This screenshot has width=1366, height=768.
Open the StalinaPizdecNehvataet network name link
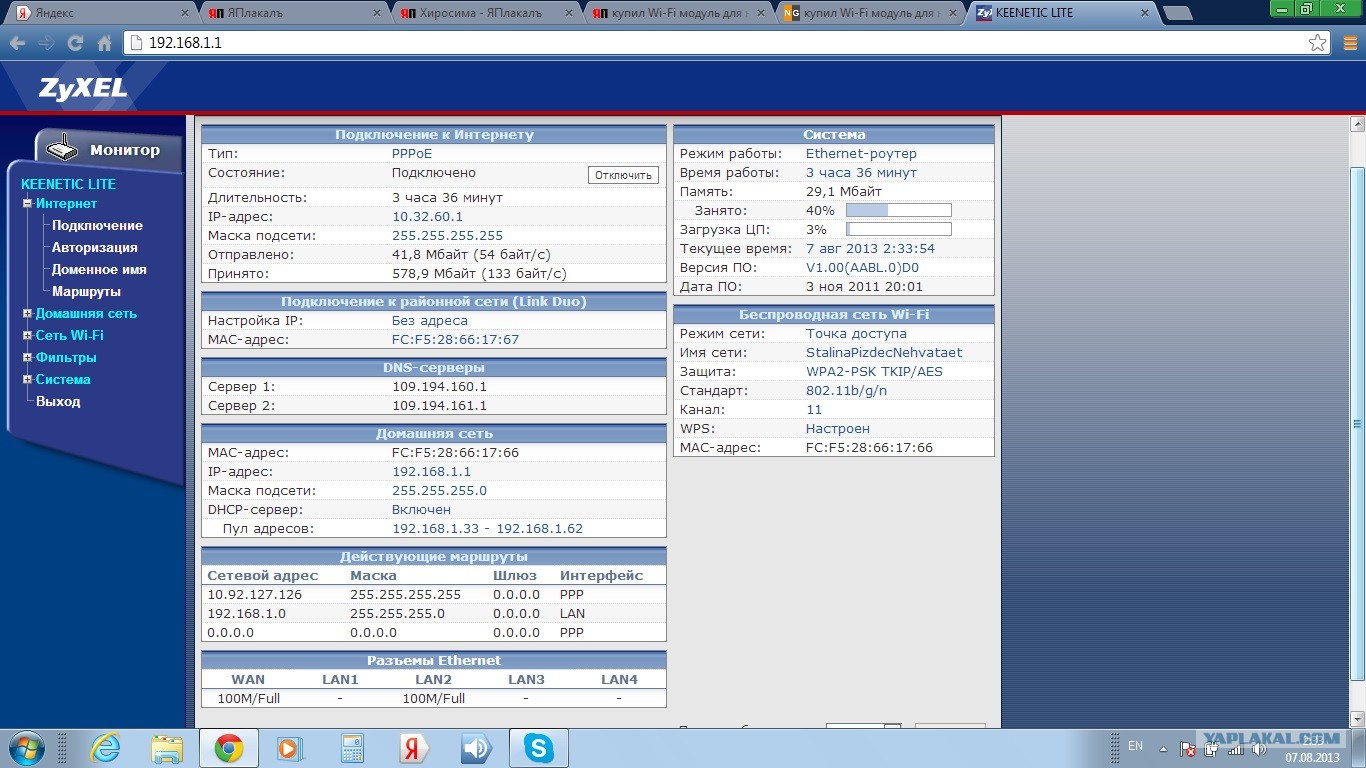(x=884, y=353)
